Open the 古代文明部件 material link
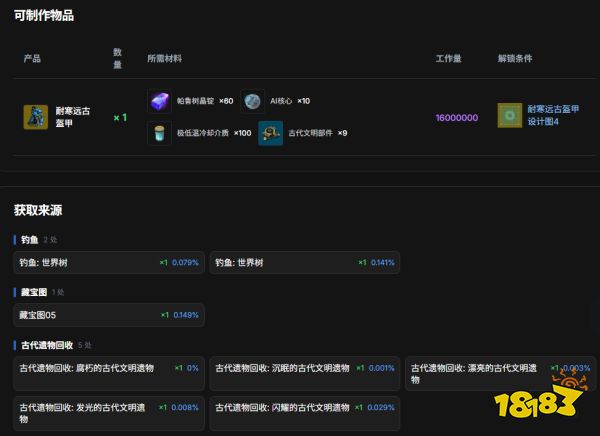Image resolution: width=600 pixels, height=436 pixels. coord(310,133)
